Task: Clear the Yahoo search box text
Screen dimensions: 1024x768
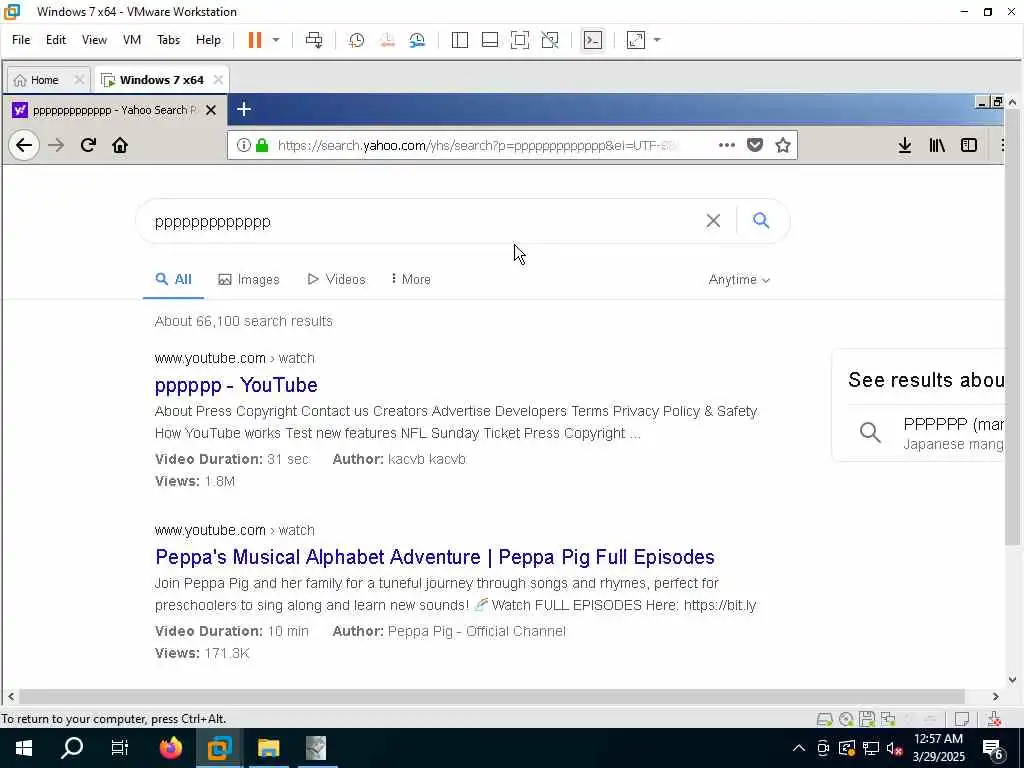Action: coord(713,221)
